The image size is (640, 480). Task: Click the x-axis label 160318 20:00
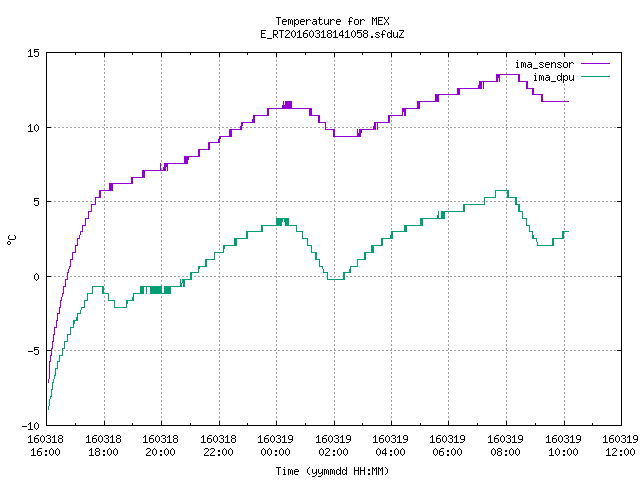click(x=160, y=445)
